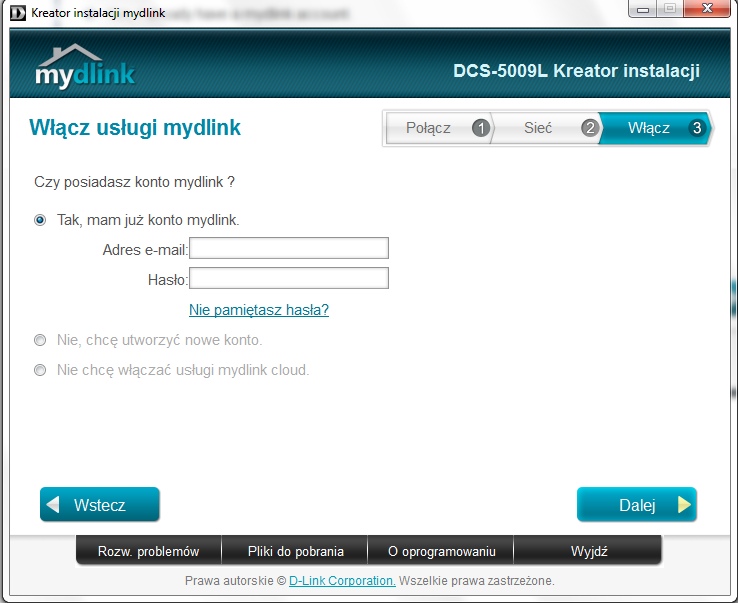Open 'Nie pamiętasz hasła?' link
The width and height of the screenshot is (738, 603).
pos(259,310)
